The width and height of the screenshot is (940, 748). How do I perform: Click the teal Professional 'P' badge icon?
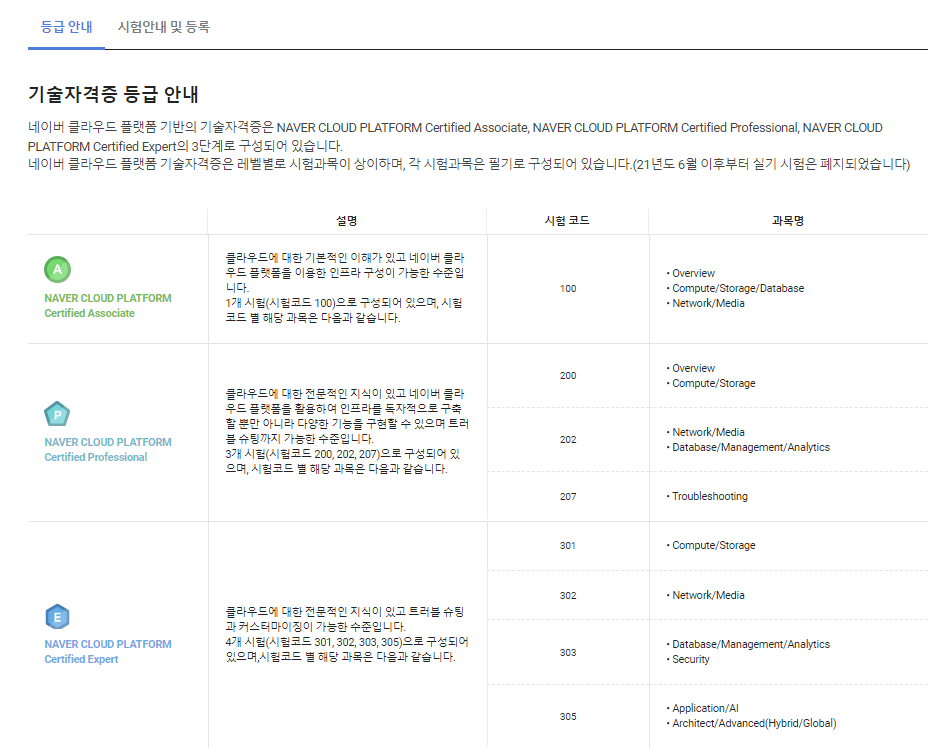(57, 414)
